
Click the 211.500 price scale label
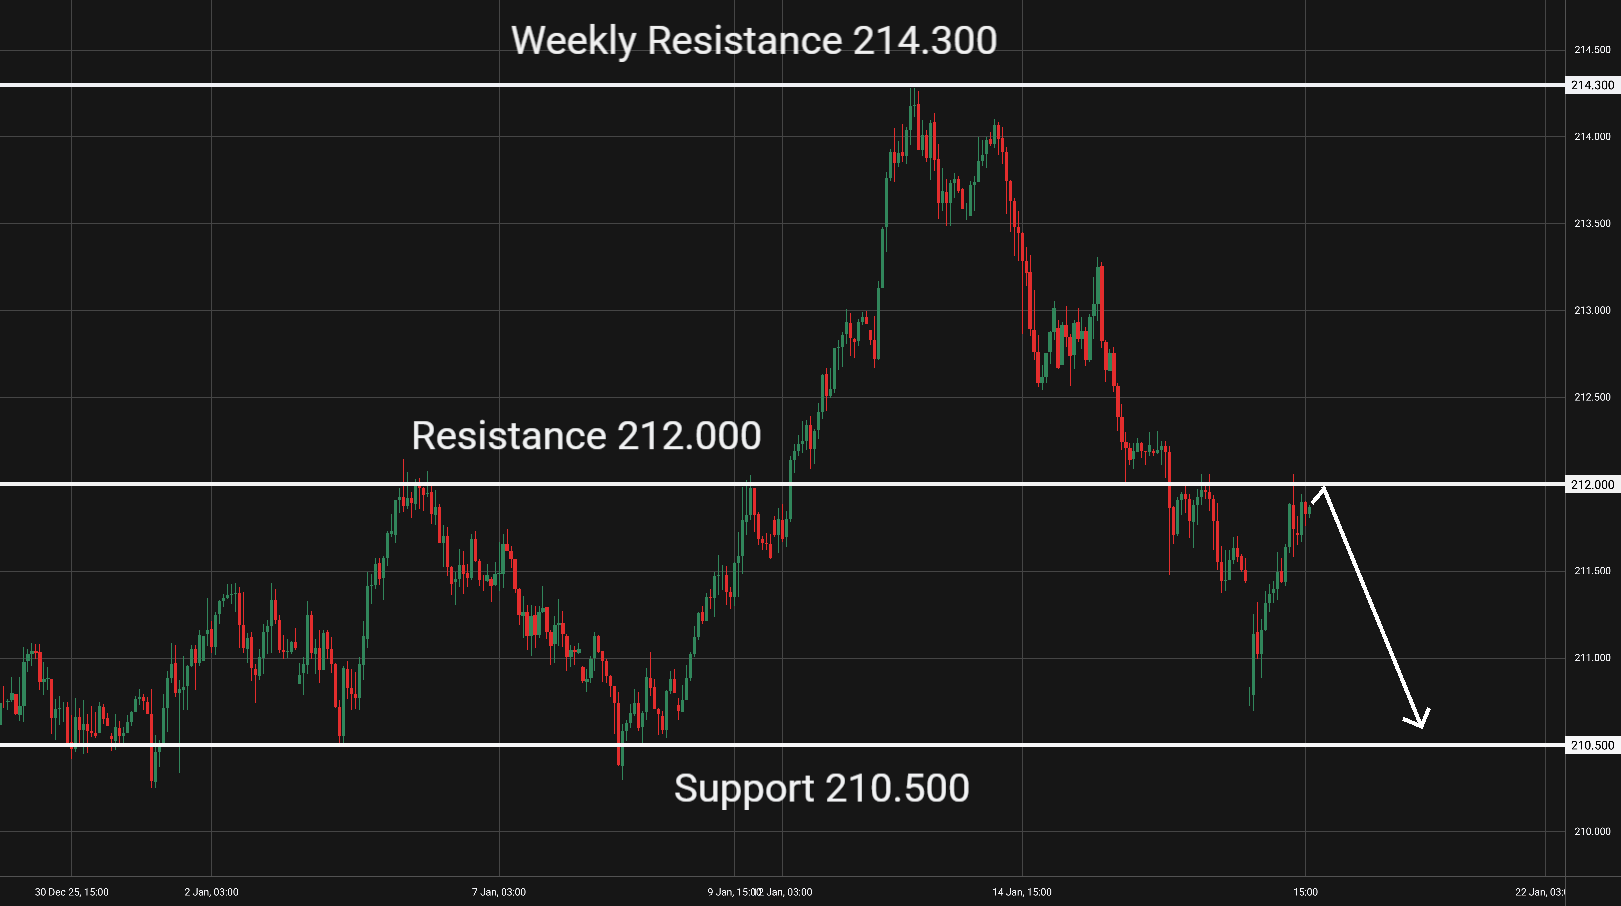(x=1592, y=571)
